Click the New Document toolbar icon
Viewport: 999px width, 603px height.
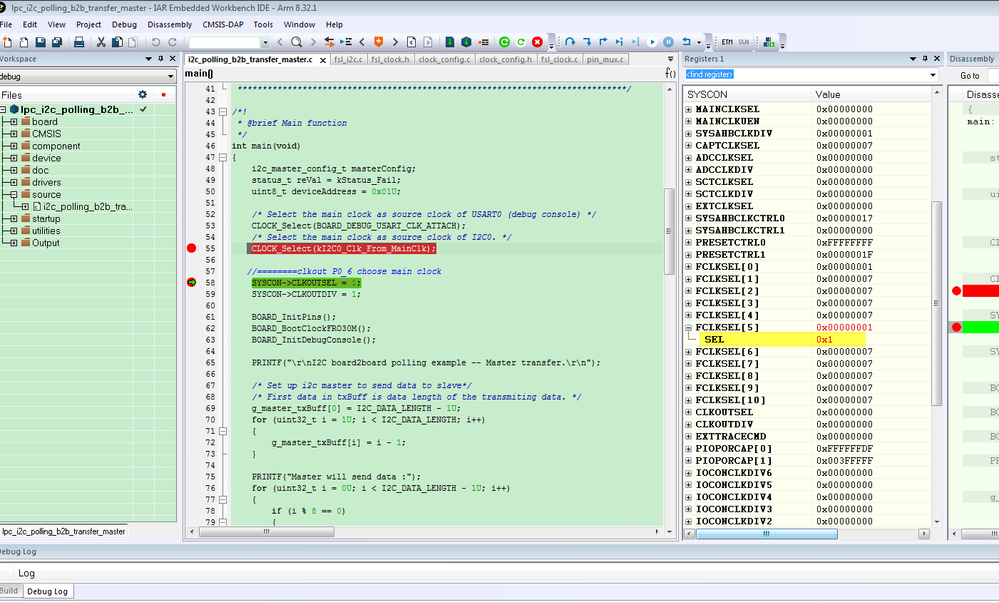point(8,42)
